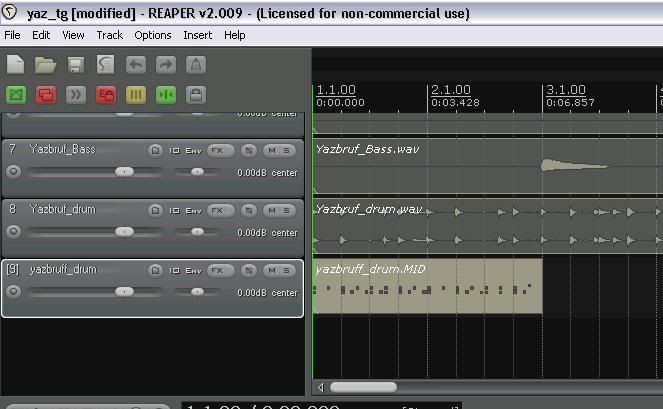Open FX chain for yazbruff_drum track 9
Screen dimensions: 663x409
(x=221, y=271)
